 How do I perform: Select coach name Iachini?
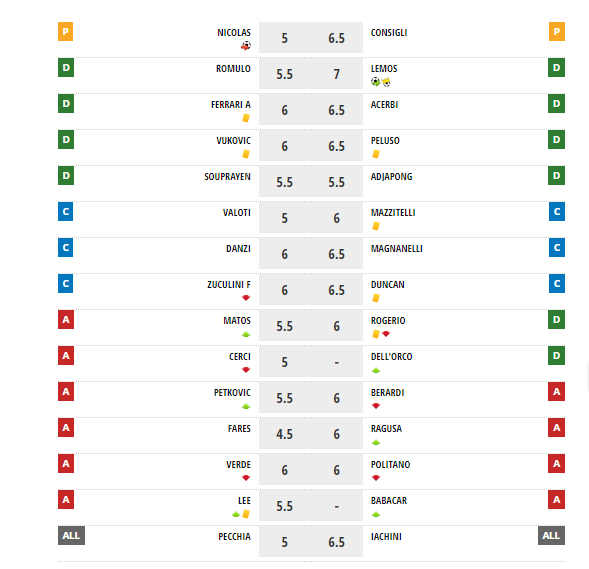tap(386, 537)
